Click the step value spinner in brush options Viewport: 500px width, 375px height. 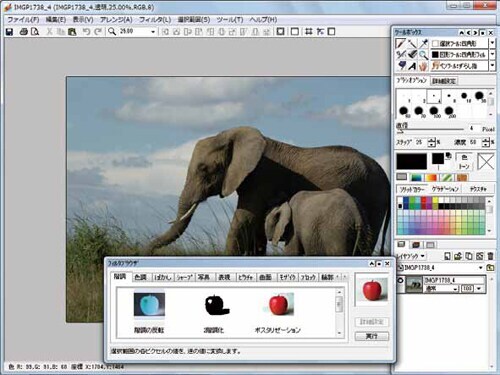pyautogui.click(x=431, y=142)
